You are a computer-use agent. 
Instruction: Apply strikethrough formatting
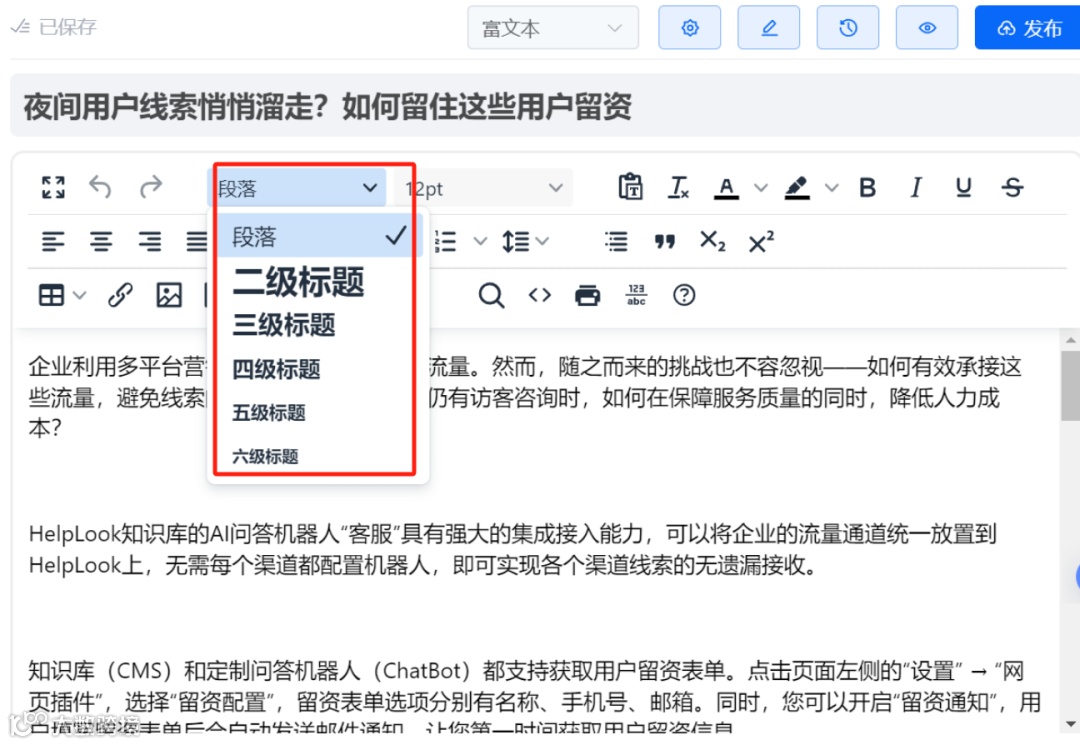pos(1011,187)
